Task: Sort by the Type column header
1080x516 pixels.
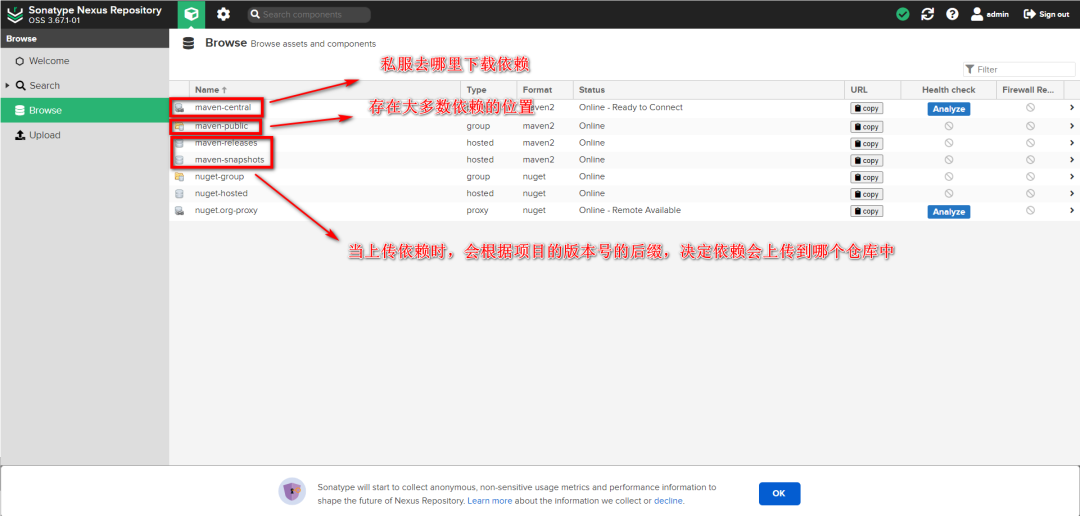Action: (x=488, y=90)
